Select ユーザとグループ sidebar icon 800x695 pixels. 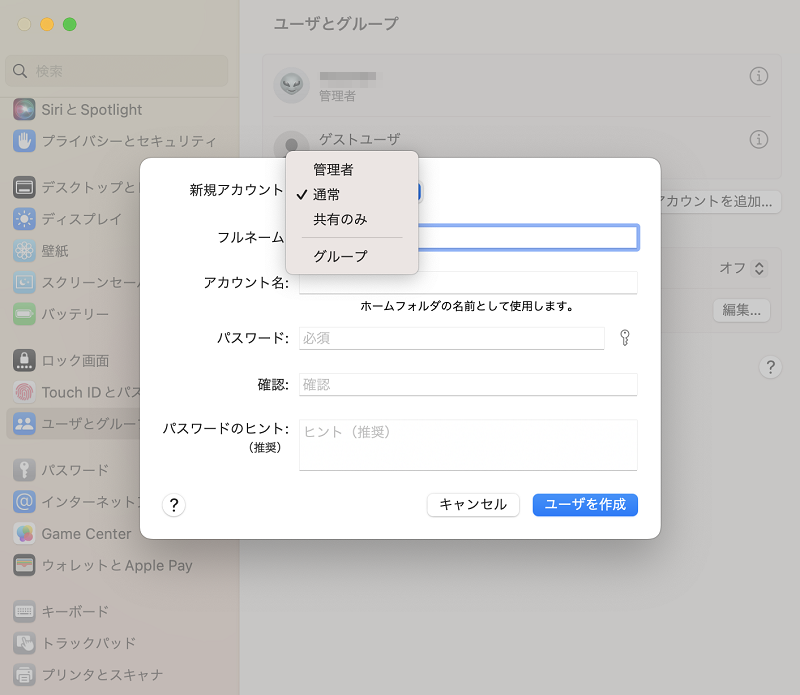coord(24,424)
